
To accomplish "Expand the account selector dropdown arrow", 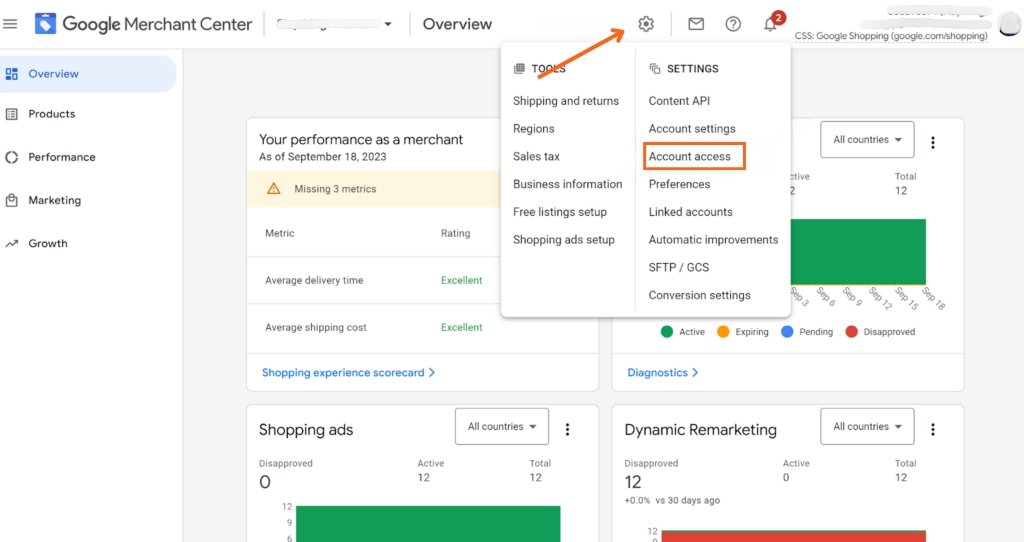I will [388, 24].
